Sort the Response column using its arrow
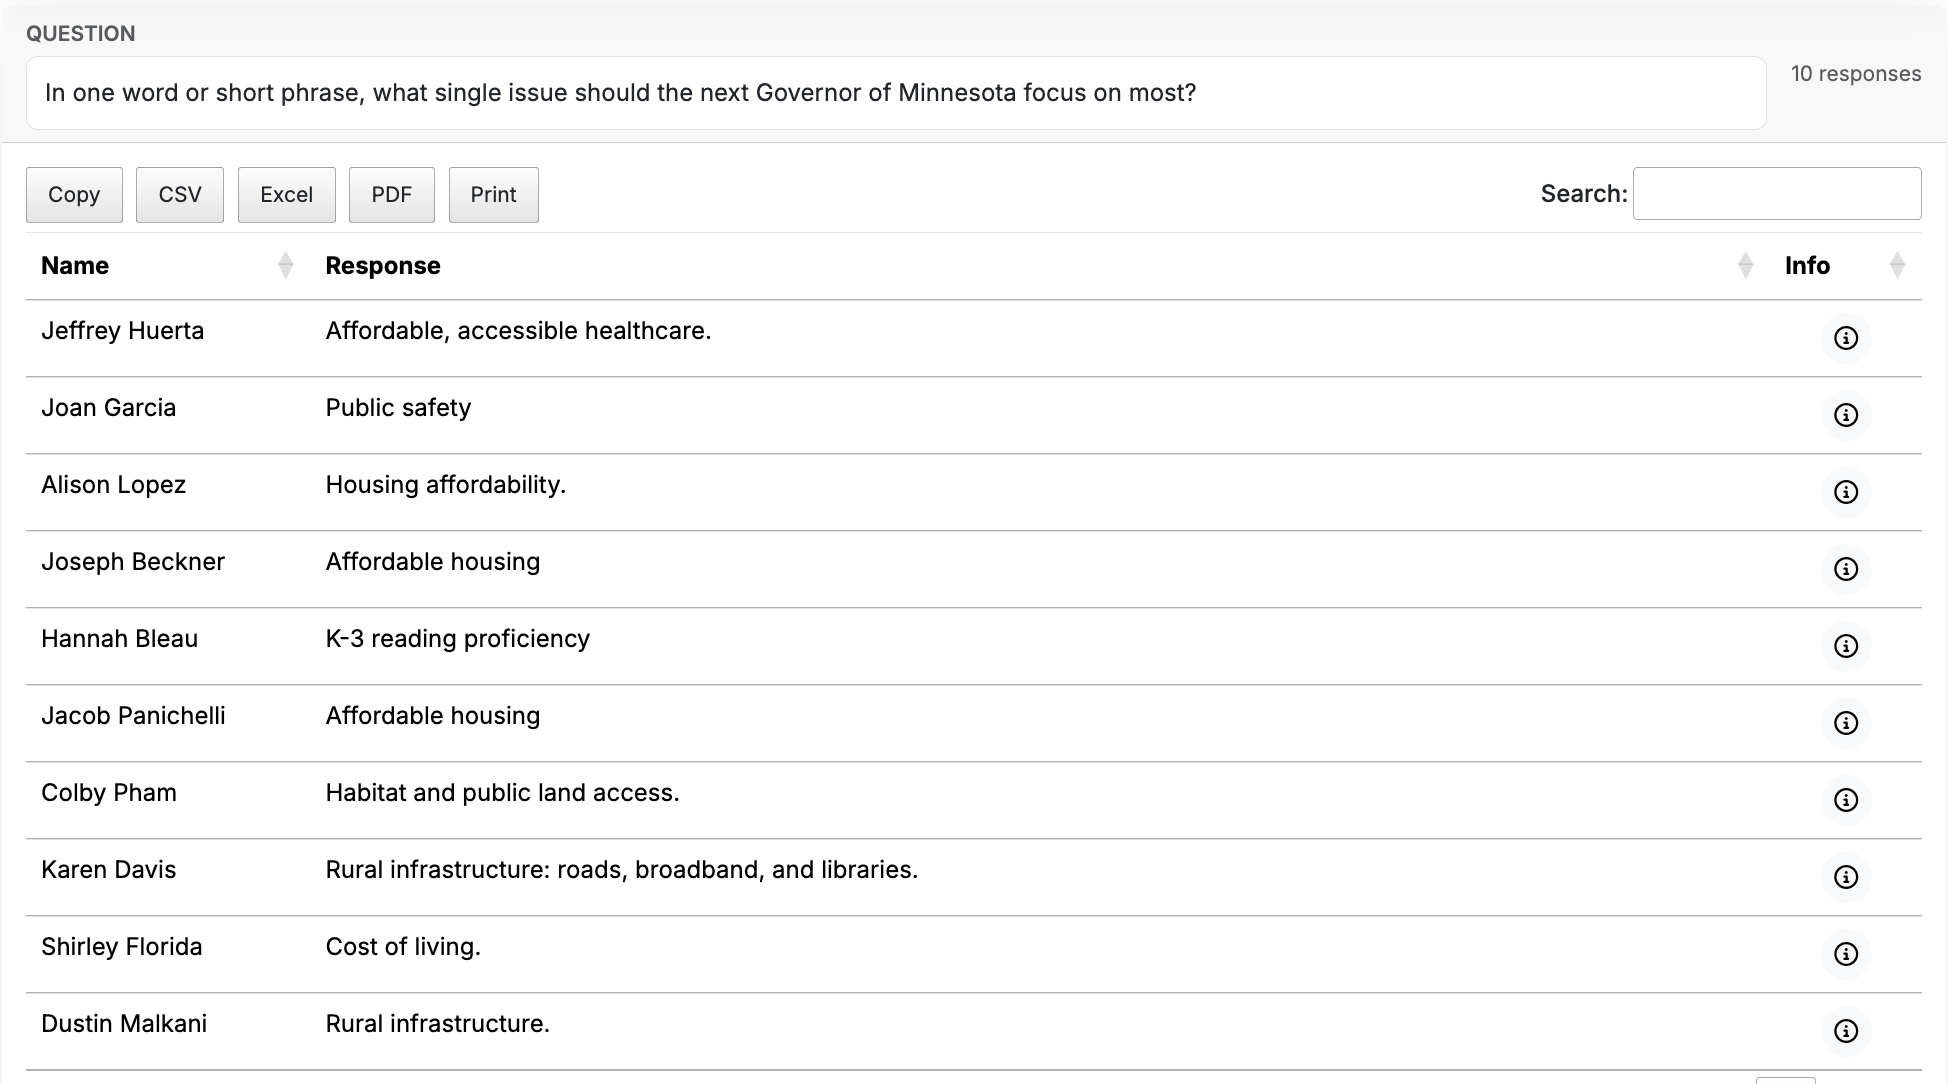The image size is (1948, 1084). [1746, 265]
